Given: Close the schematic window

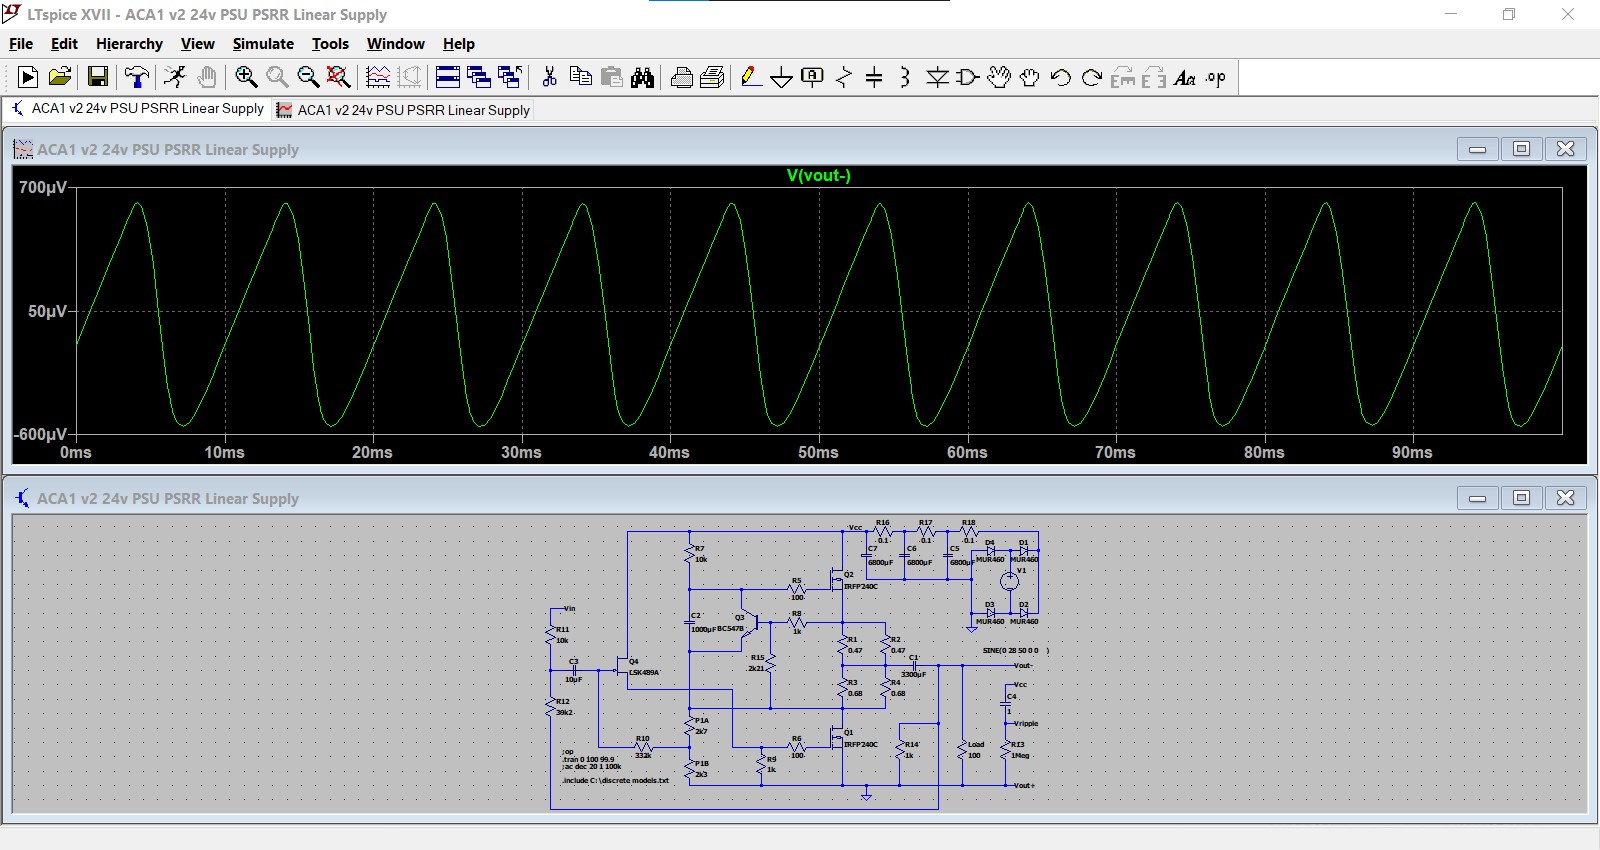Looking at the screenshot, I should click(1566, 498).
